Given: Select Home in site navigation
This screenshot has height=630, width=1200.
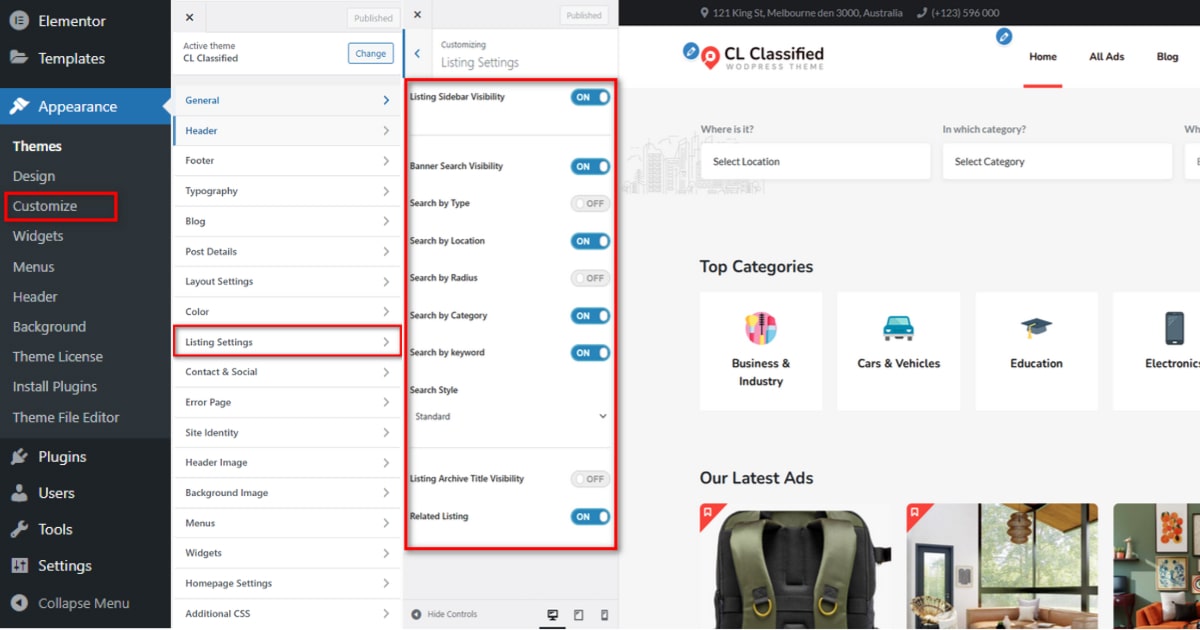Looking at the screenshot, I should pos(1043,57).
